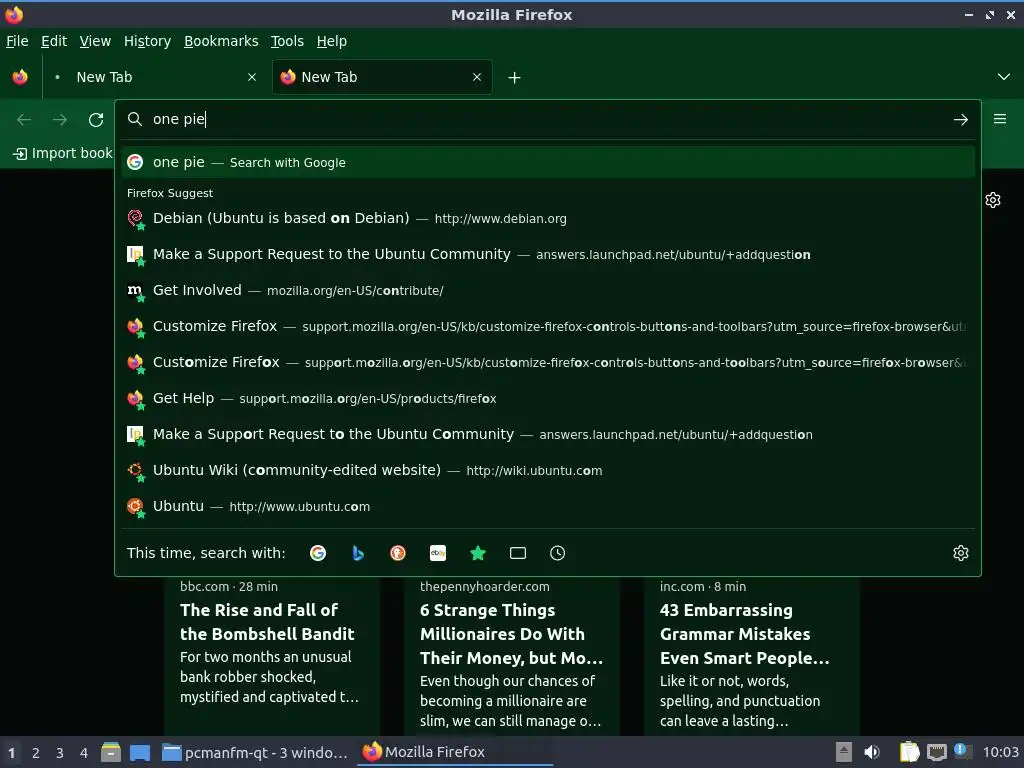Screen dimensions: 1024x768
Task: Open the network monitor tray icon
Action: coord(936,752)
